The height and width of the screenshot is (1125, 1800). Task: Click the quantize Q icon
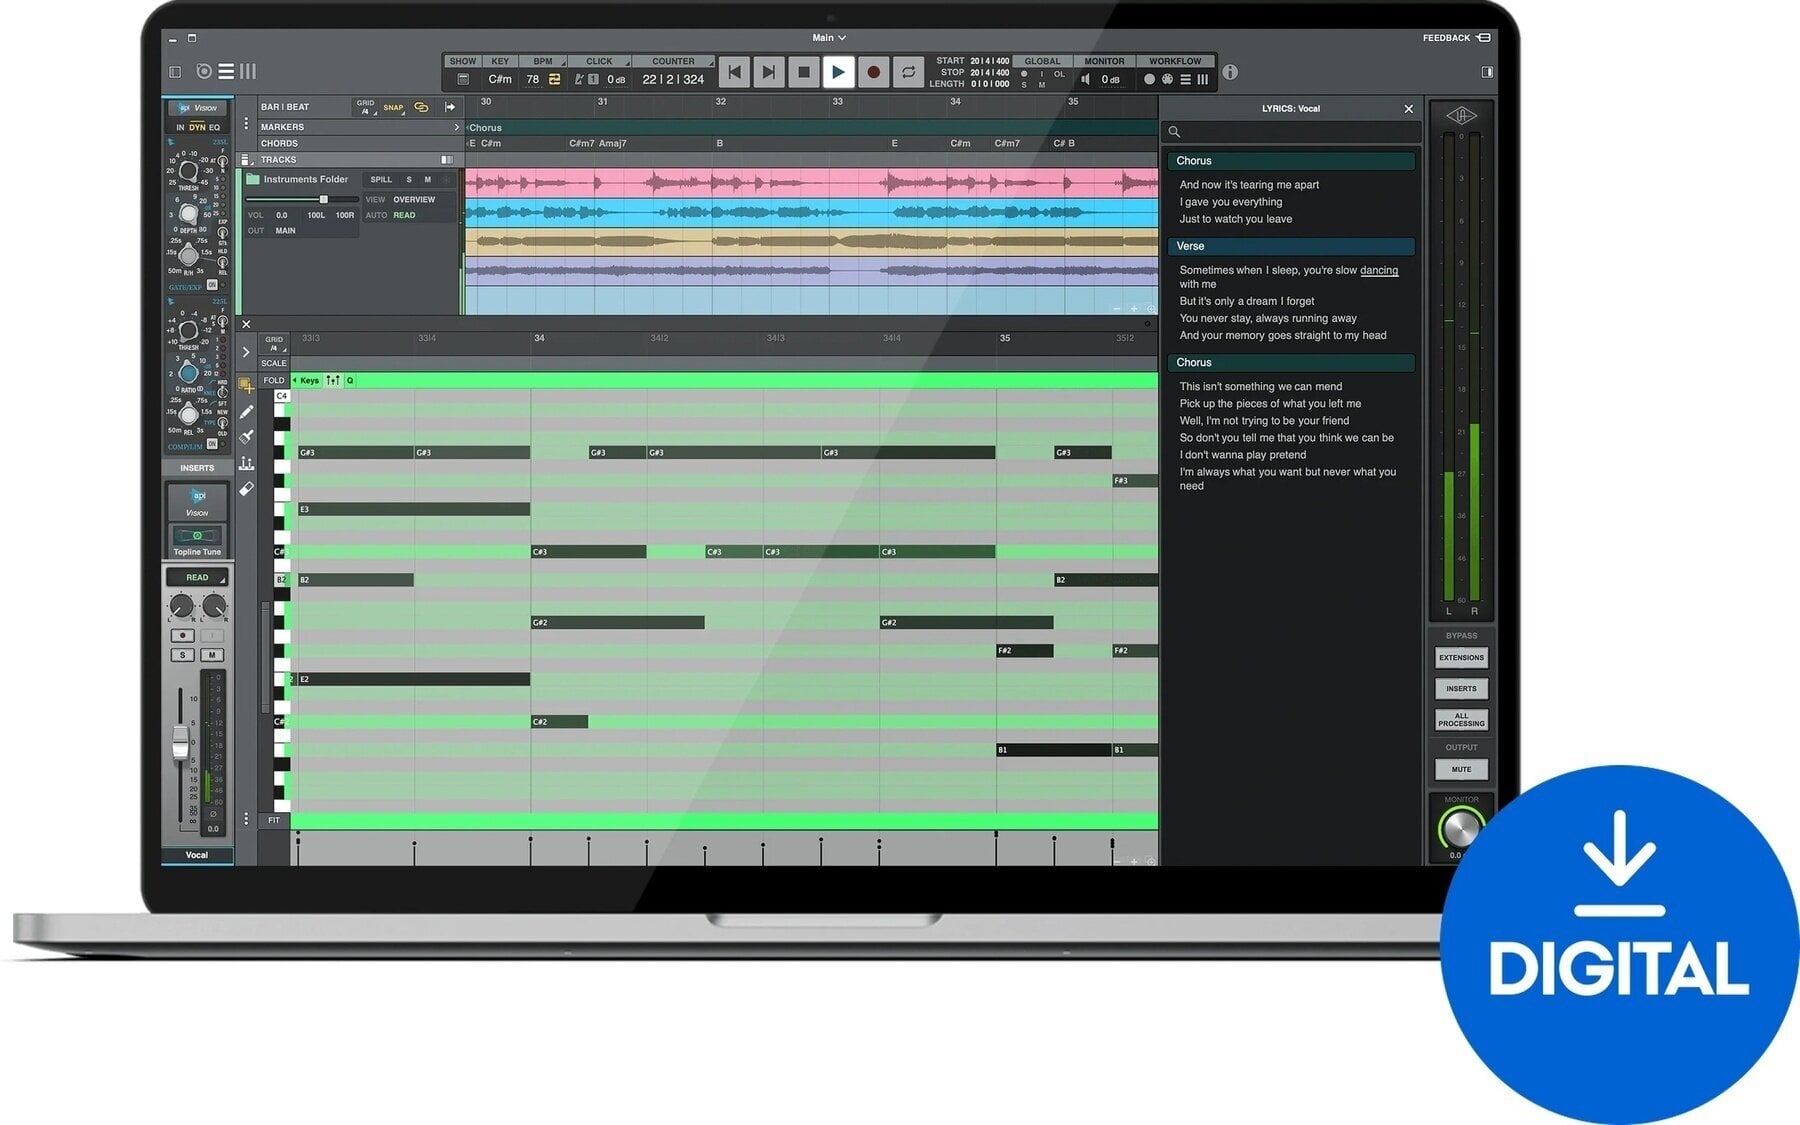tap(350, 381)
